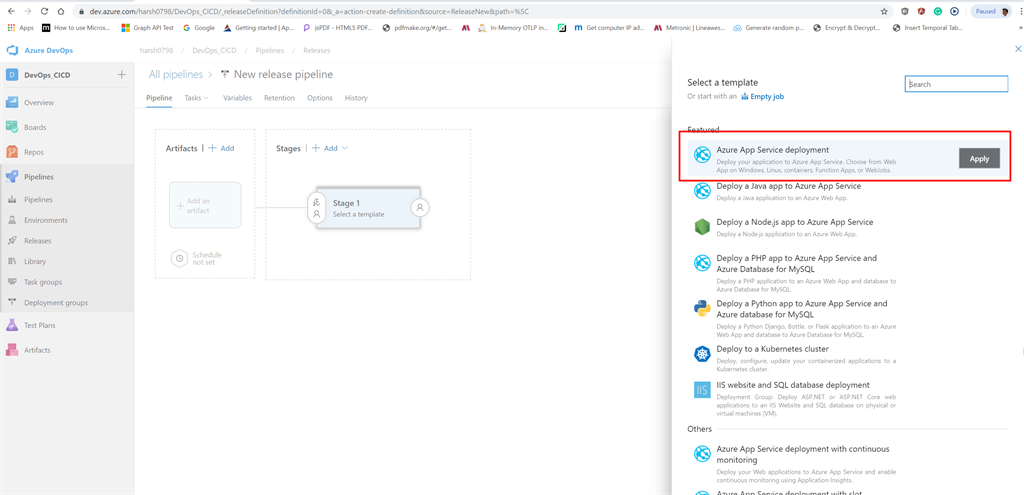Open the Apps bookmarks shortcut
The image size is (1024, 495).
pyautogui.click(x=20, y=28)
